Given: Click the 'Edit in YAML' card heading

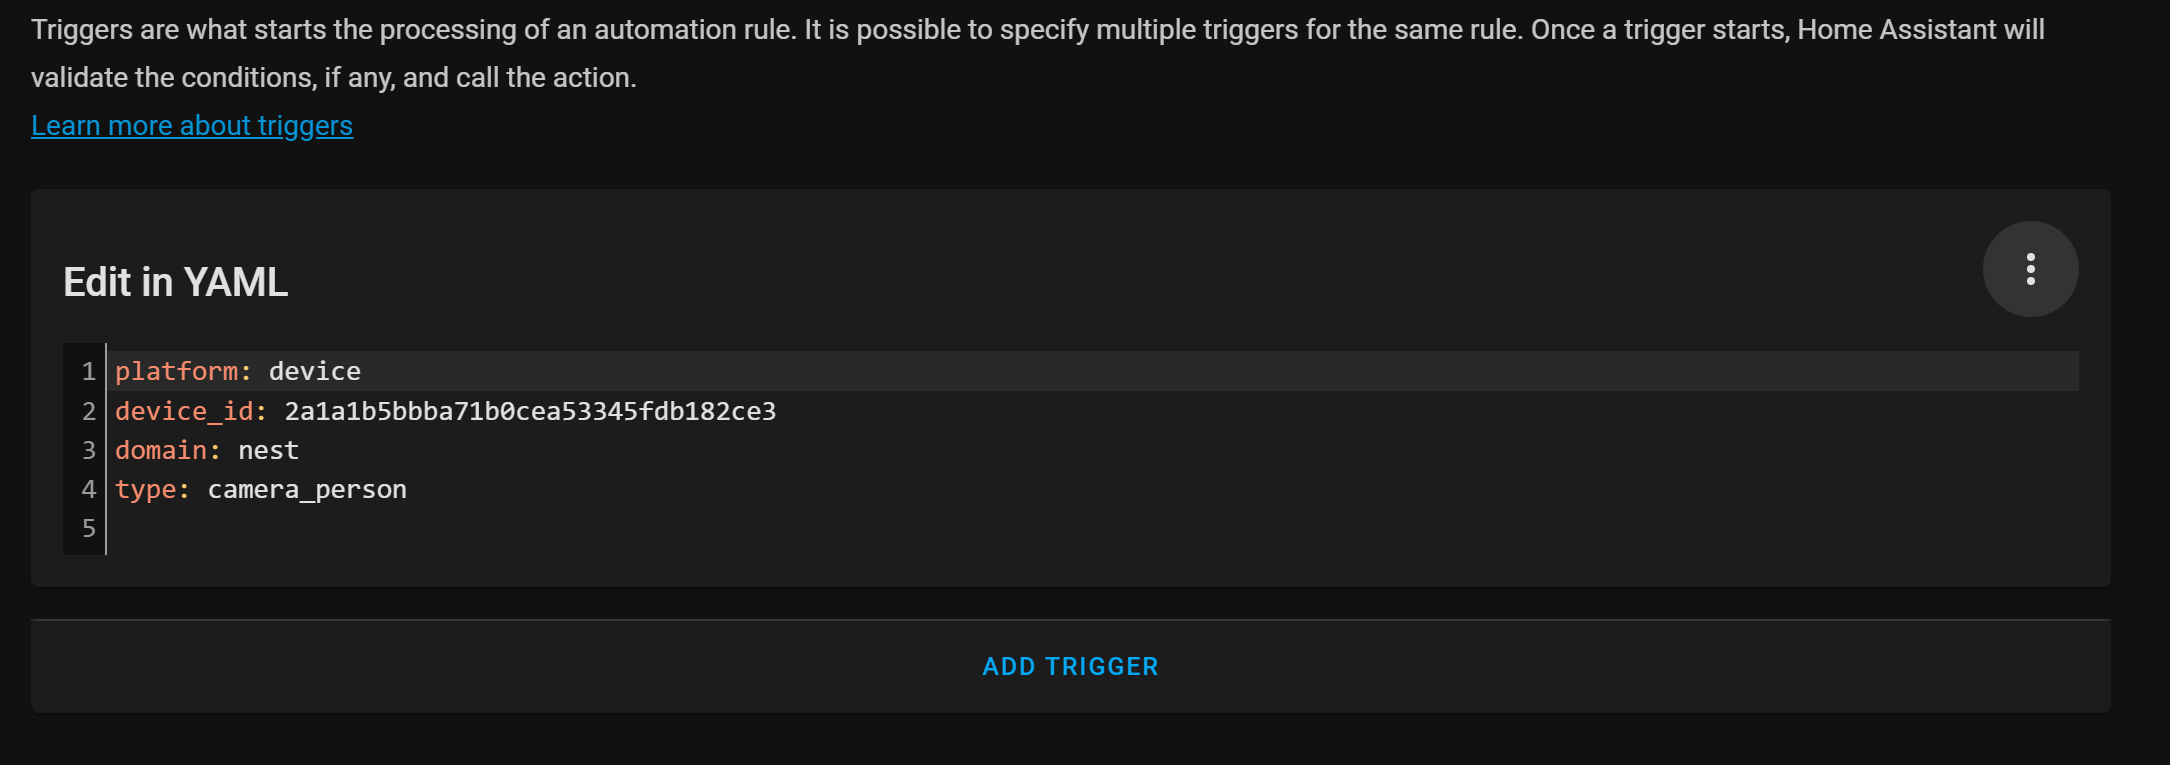Looking at the screenshot, I should coord(176,283).
